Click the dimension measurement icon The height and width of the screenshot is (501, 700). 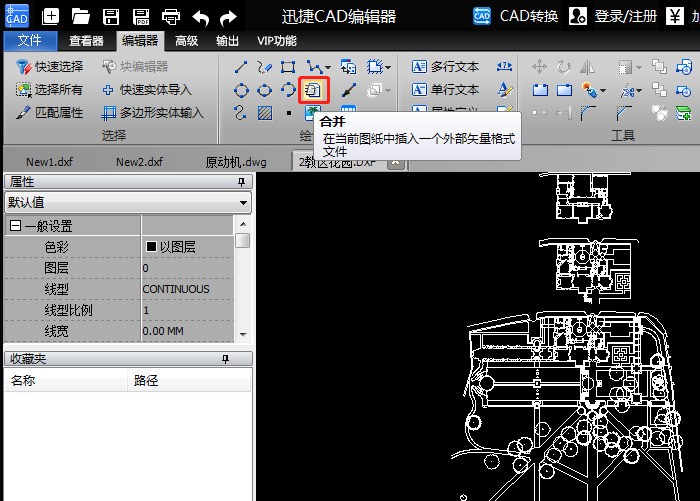coord(504,67)
